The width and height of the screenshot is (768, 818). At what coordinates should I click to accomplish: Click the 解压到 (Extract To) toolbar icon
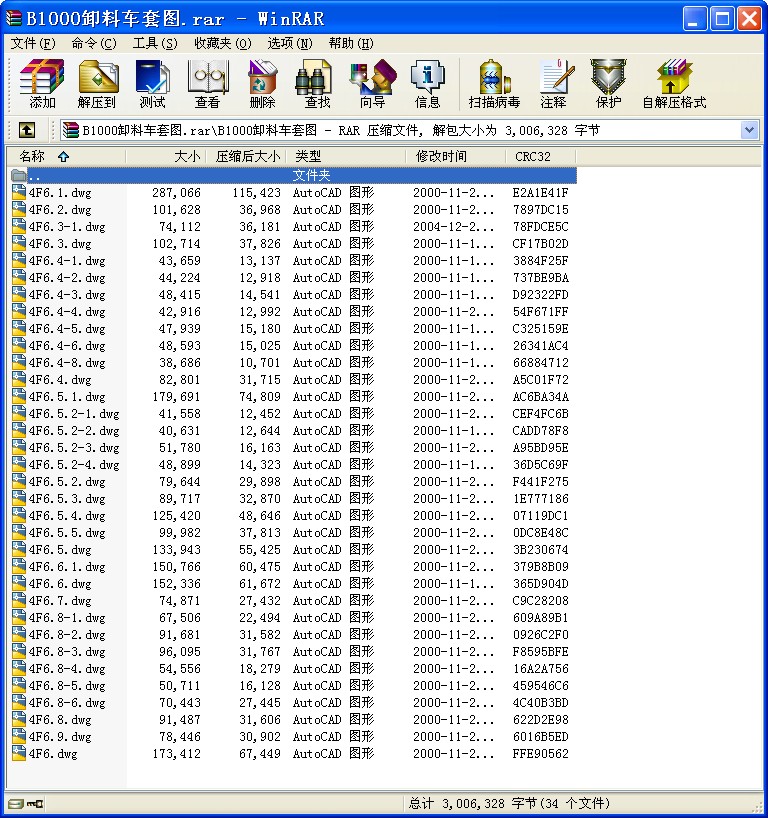(98, 77)
